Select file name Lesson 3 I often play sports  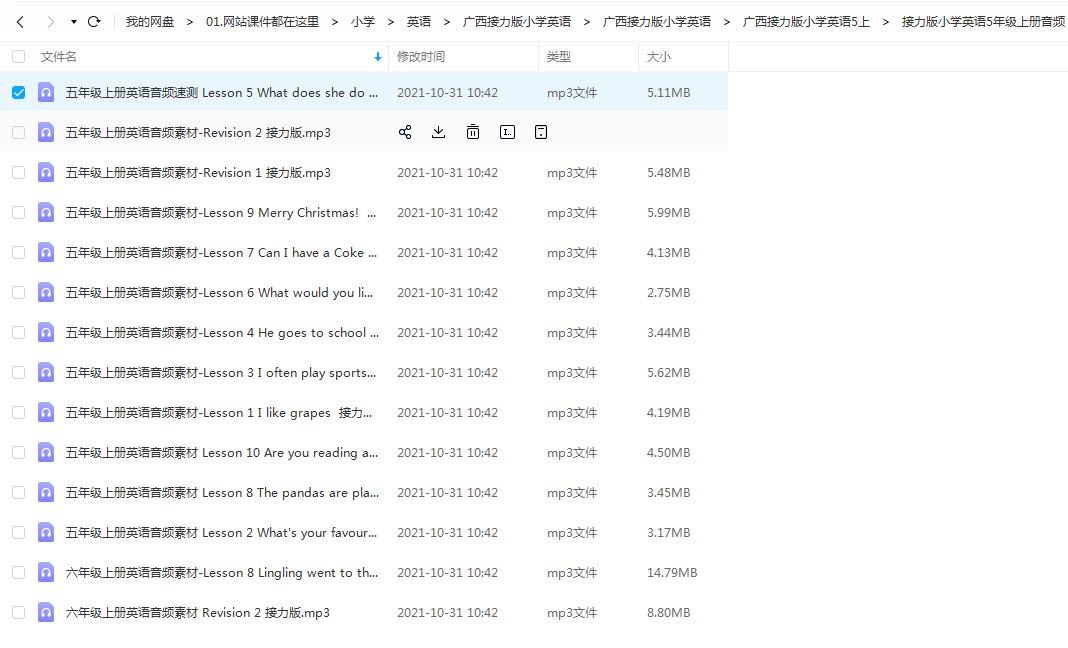click(x=221, y=373)
